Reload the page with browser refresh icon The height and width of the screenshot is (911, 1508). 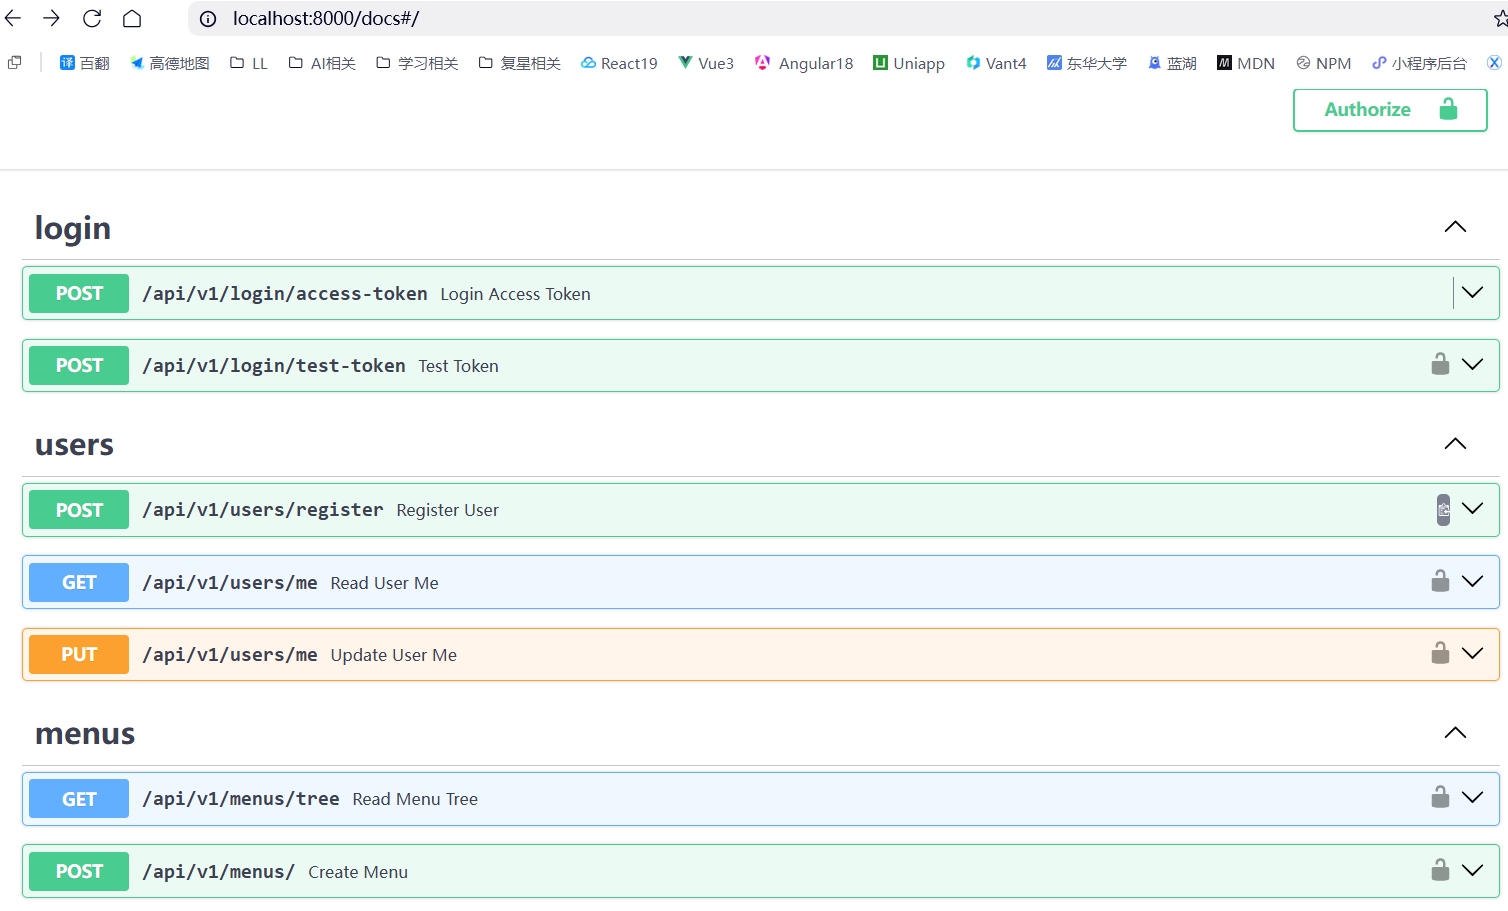92,18
